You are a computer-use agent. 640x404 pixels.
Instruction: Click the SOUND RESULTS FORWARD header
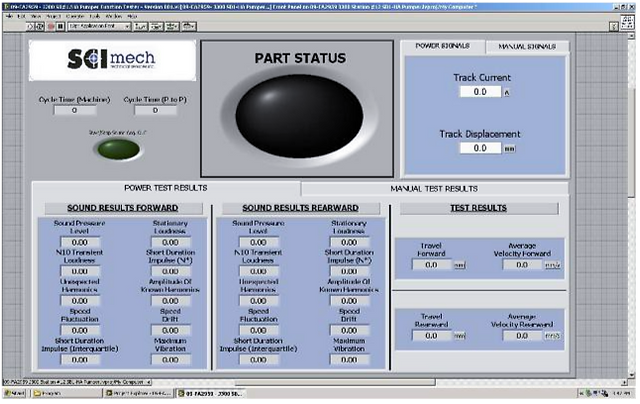click(x=123, y=208)
